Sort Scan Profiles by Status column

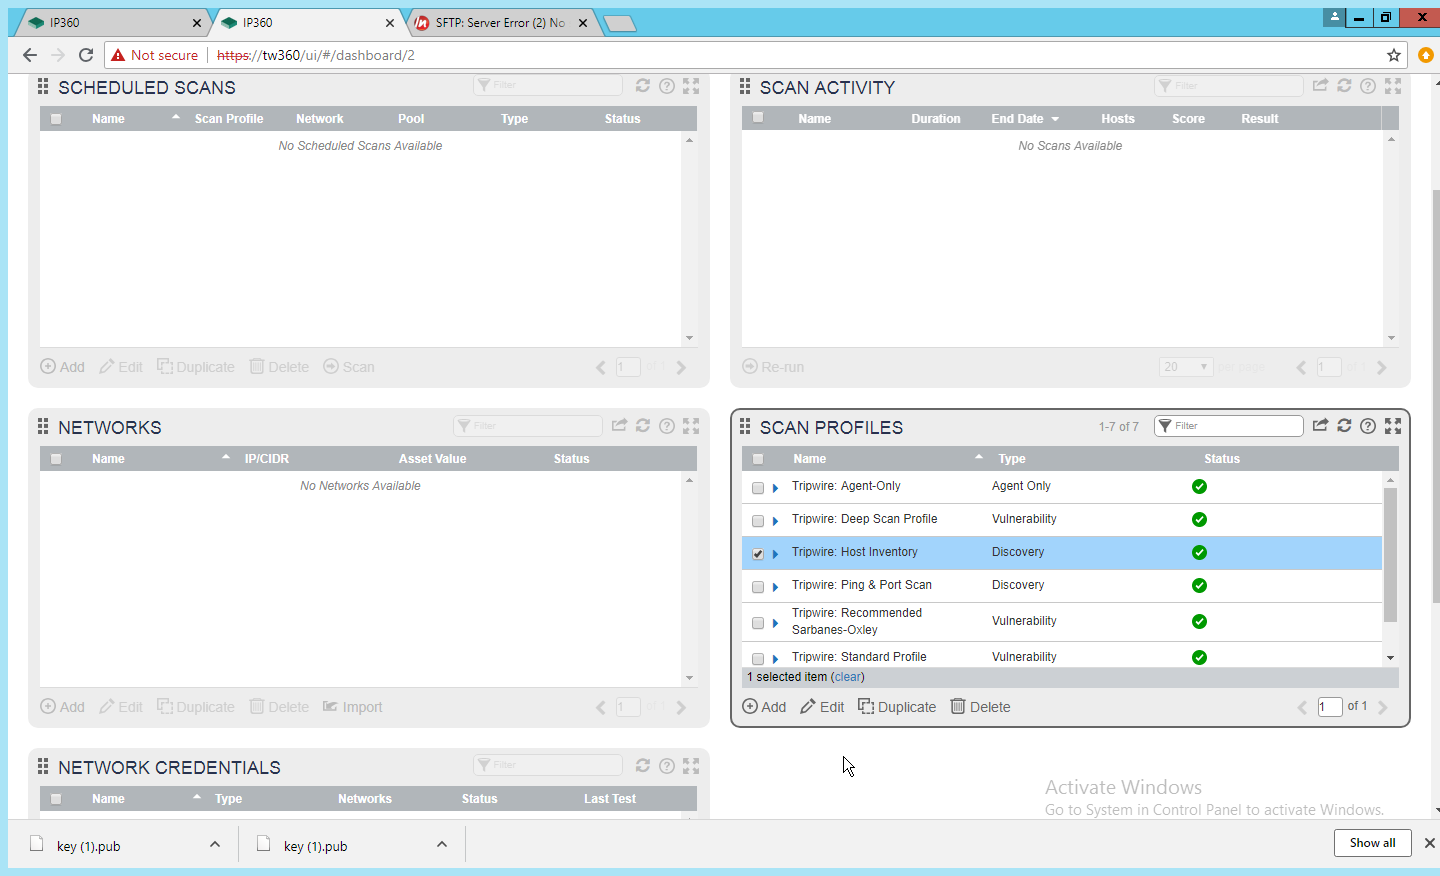pyautogui.click(x=1222, y=459)
